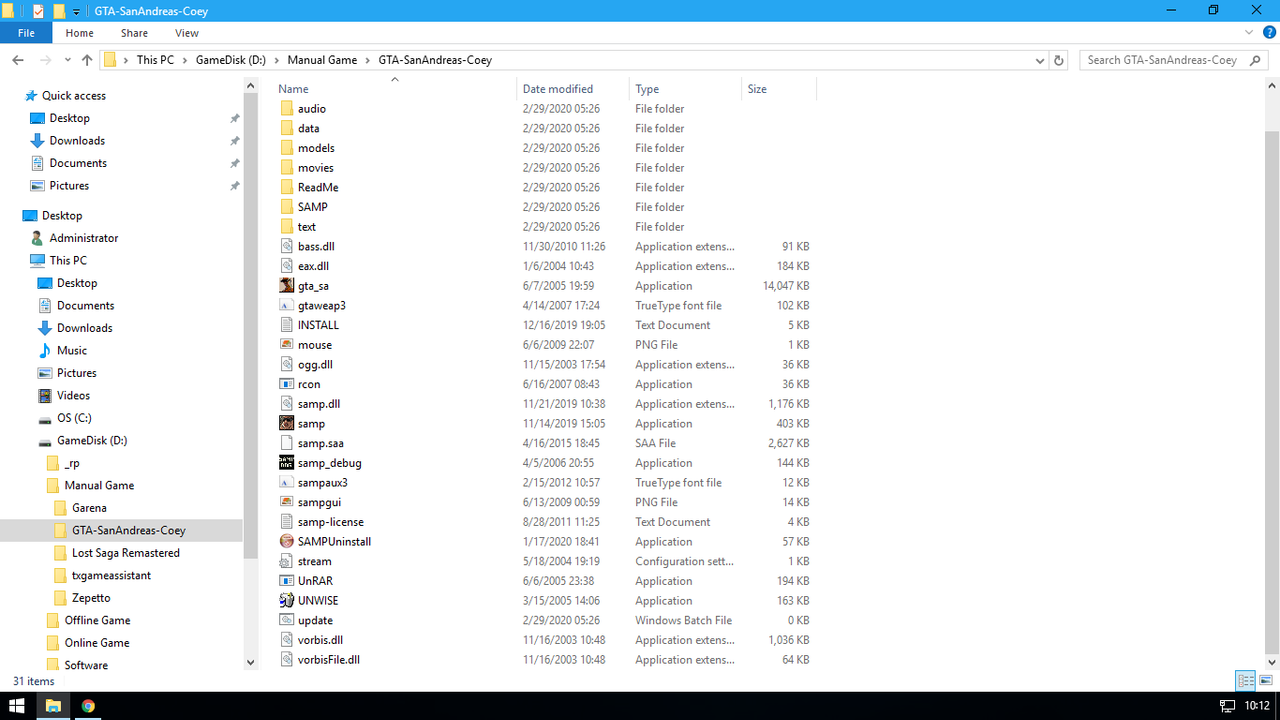This screenshot has height=720, width=1280.
Task: Open the Help question mark icon
Action: coord(1267,33)
